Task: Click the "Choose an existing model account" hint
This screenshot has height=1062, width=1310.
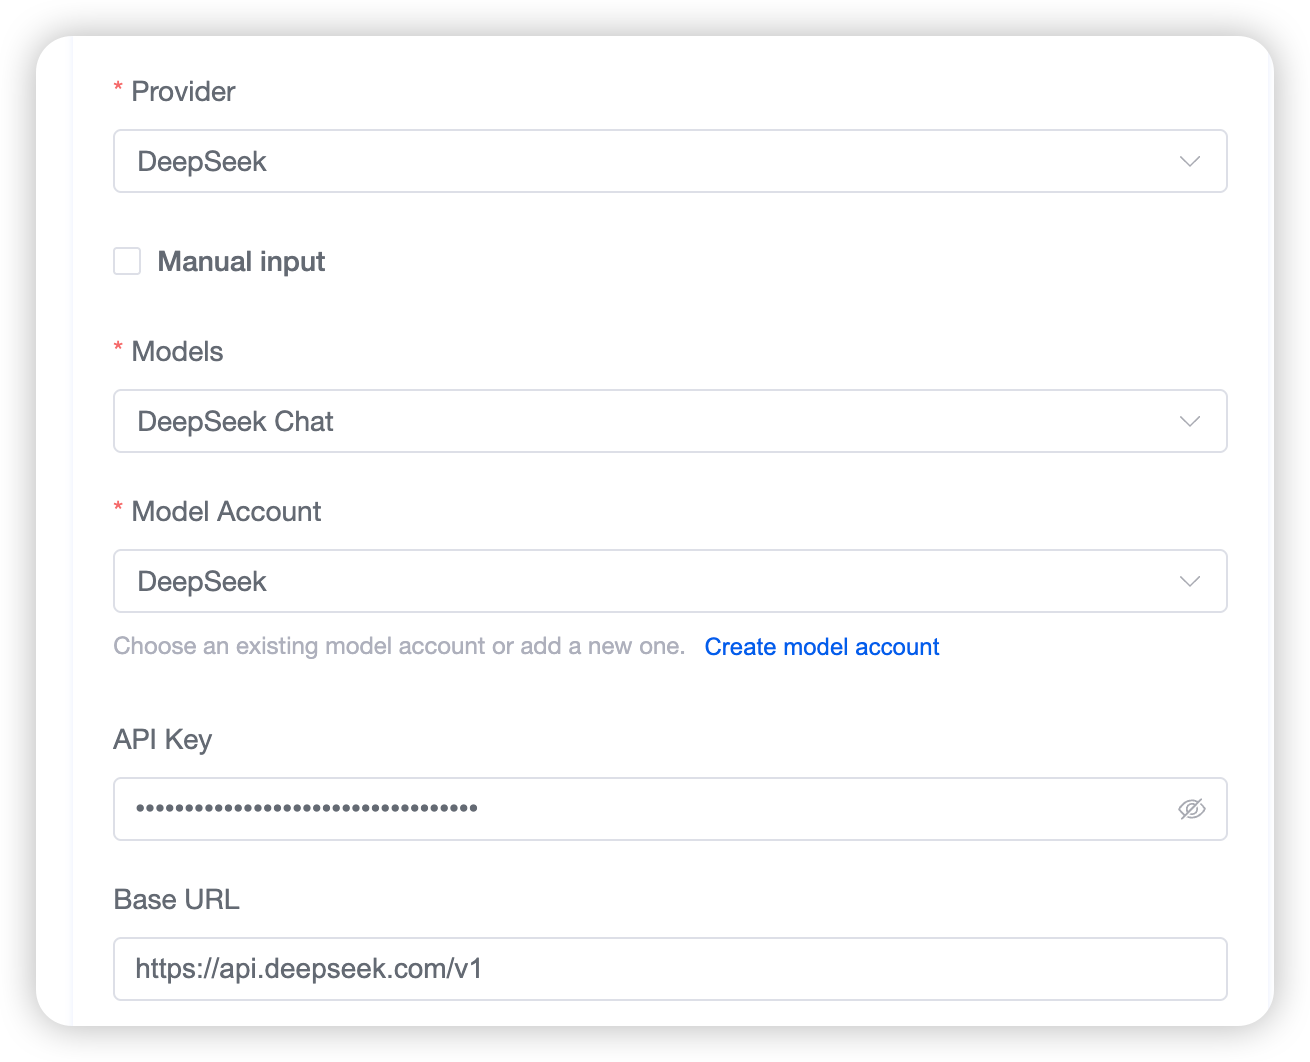Action: click(398, 646)
